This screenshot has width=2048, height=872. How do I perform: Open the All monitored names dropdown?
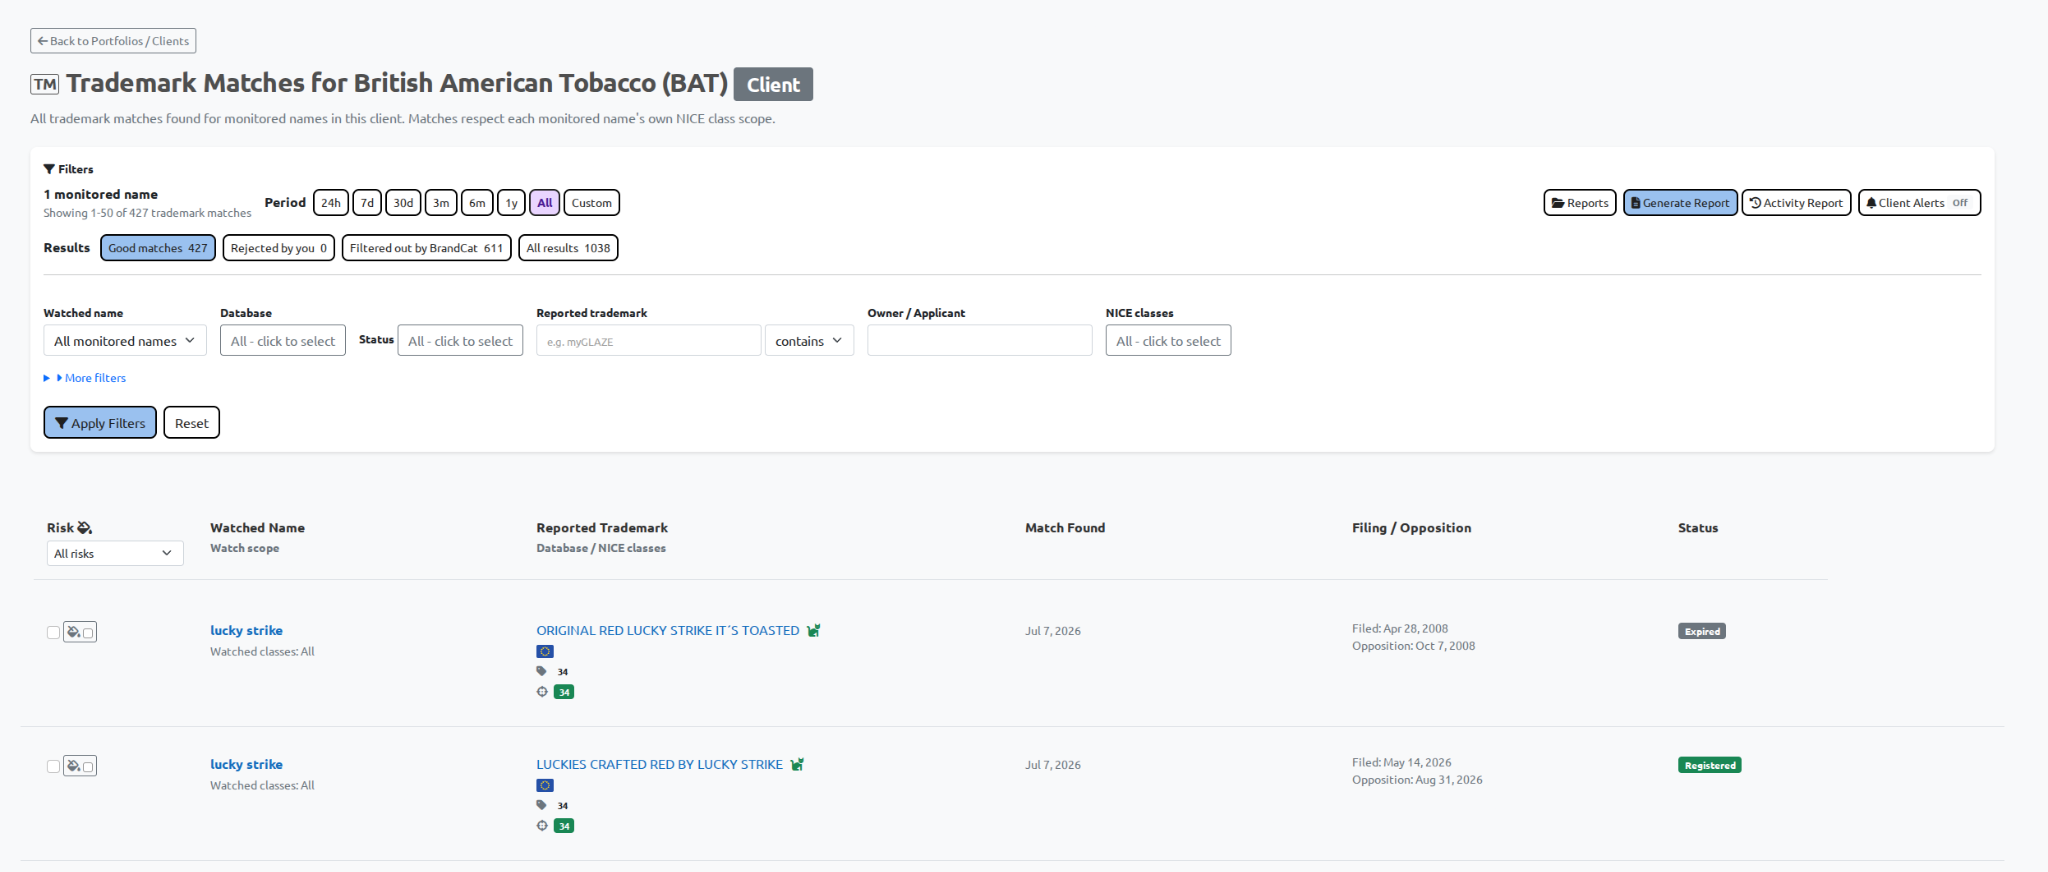(125, 341)
